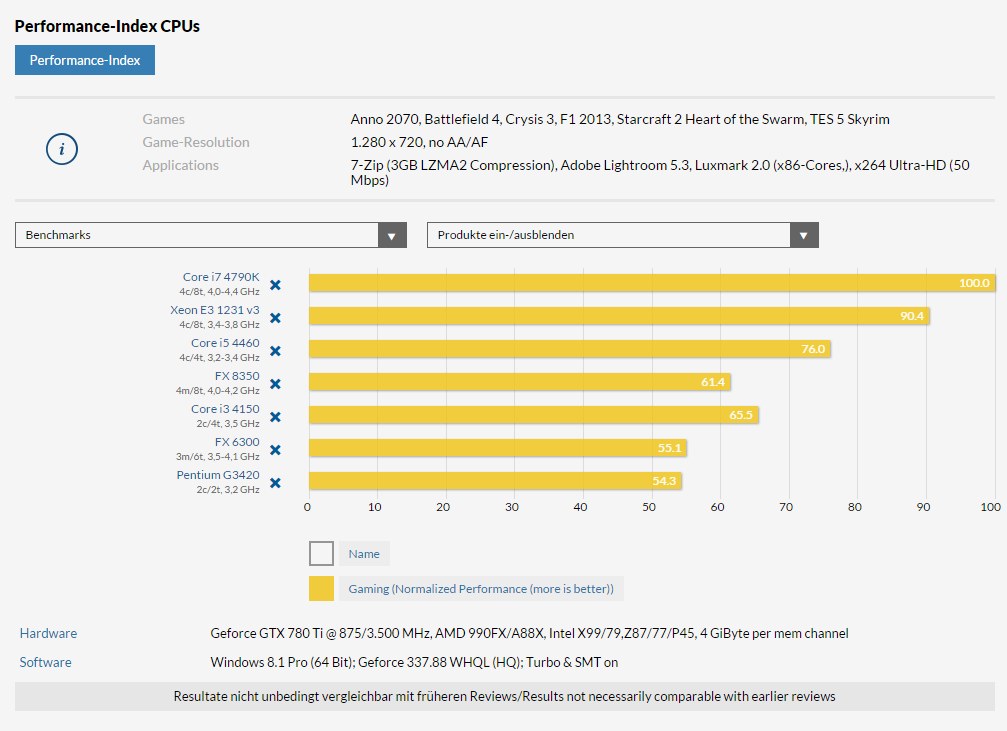Click the X icon beside FX 6300

pyautogui.click(x=274, y=450)
